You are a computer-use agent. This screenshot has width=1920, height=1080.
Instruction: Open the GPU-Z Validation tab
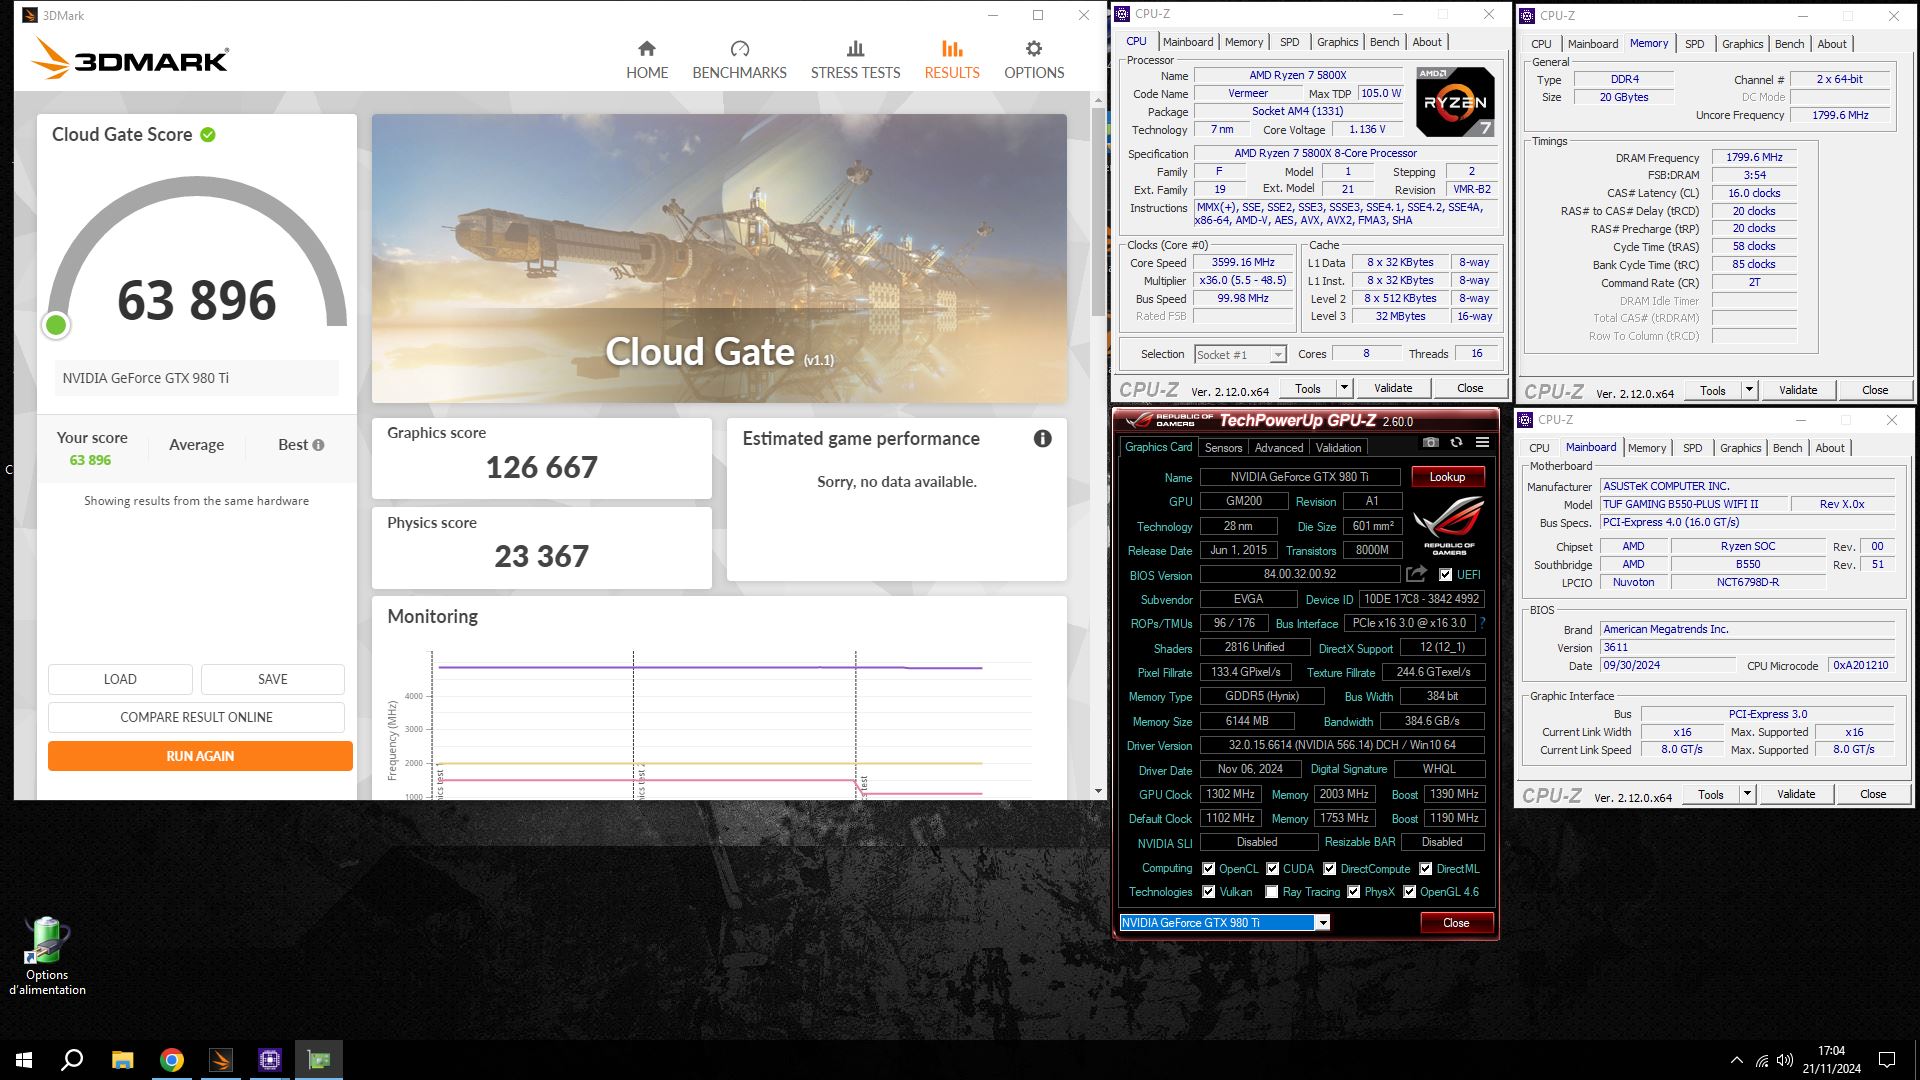[1338, 448]
